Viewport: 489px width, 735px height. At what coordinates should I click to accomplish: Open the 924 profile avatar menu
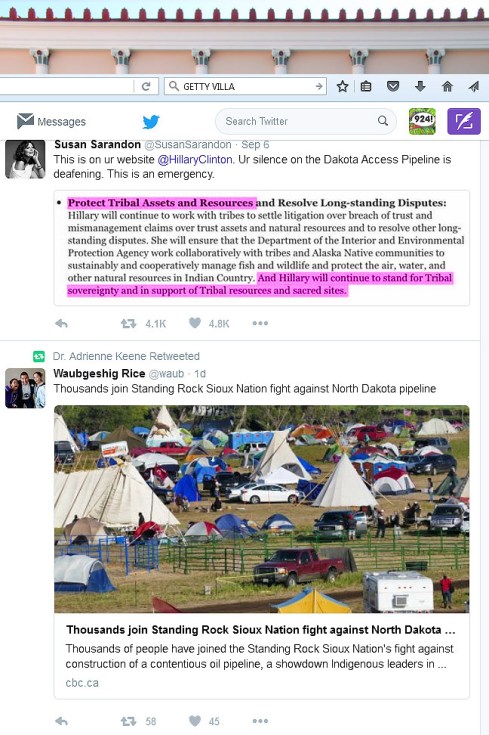pyautogui.click(x=422, y=121)
